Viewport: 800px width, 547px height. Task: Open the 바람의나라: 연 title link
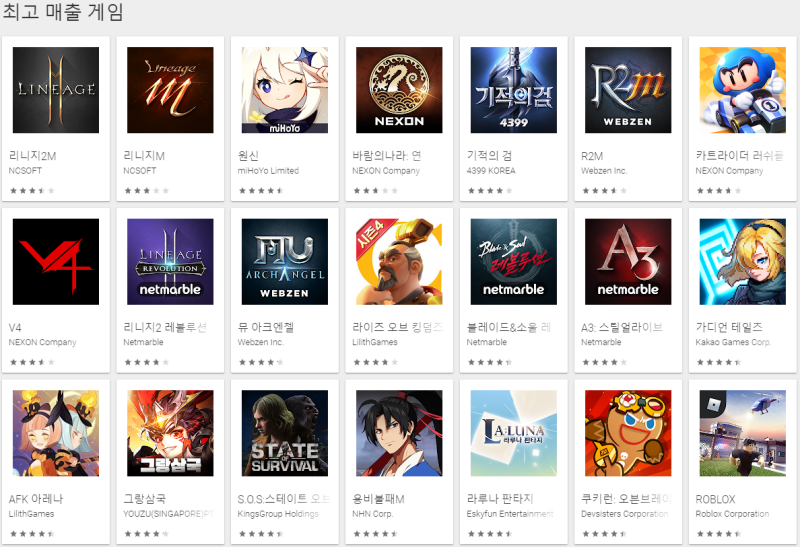[386, 156]
